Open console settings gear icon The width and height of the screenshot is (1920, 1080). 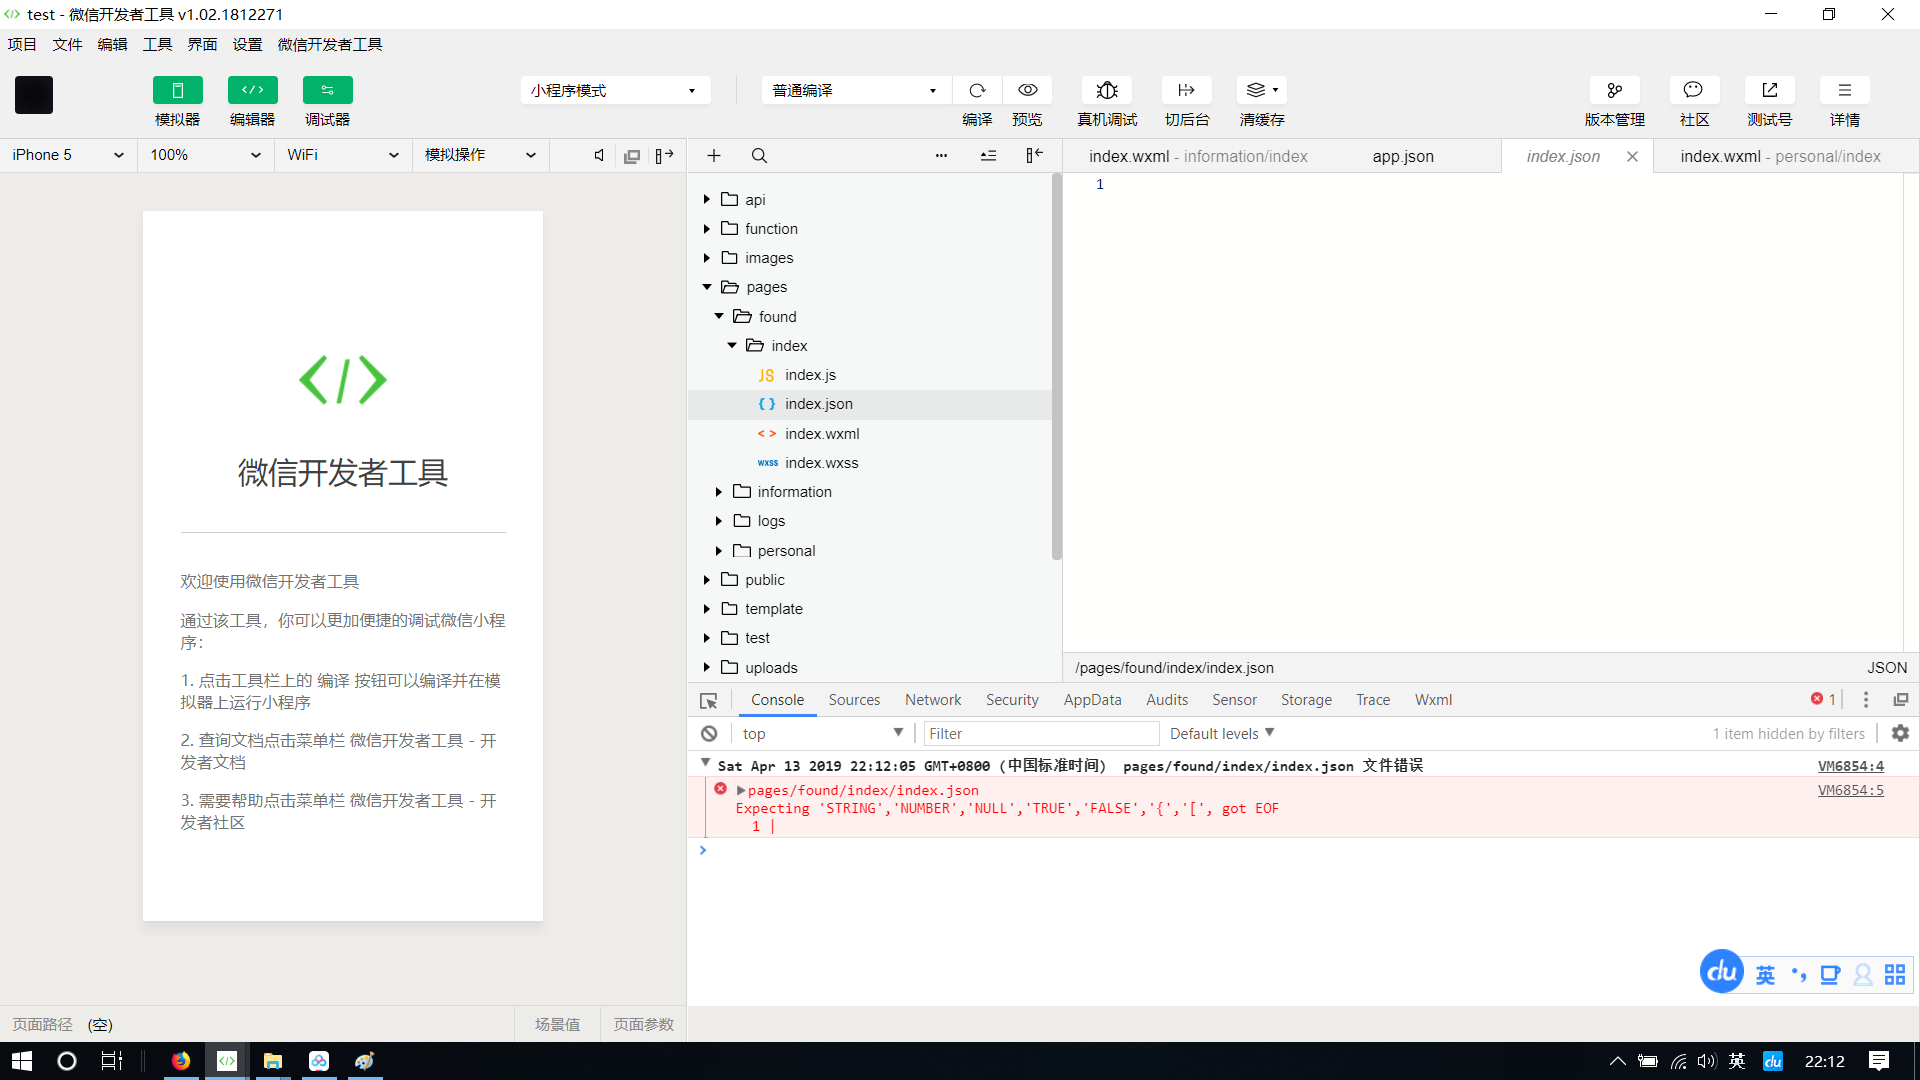click(x=1900, y=733)
